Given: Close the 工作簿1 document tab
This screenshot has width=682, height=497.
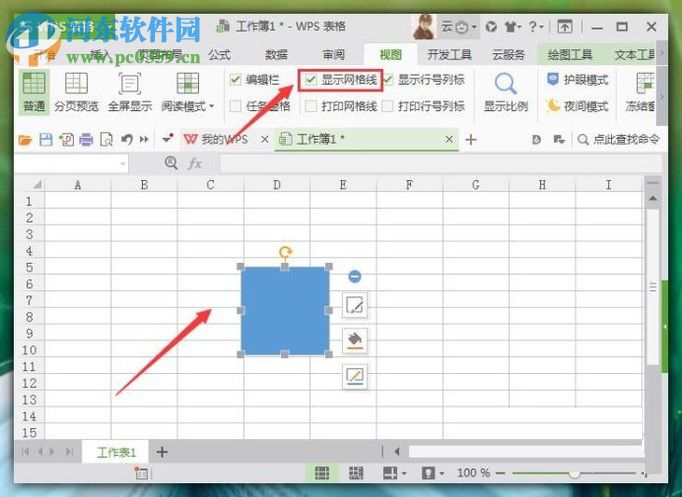Looking at the screenshot, I should coord(449,140).
